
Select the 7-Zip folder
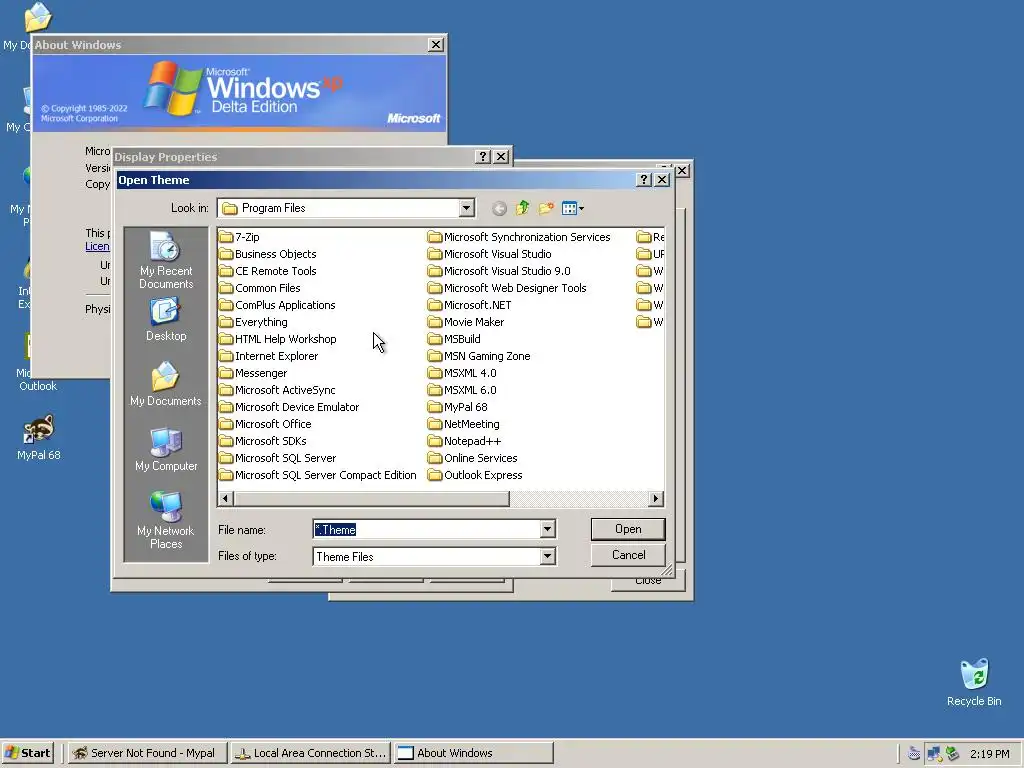[x=239, y=237]
